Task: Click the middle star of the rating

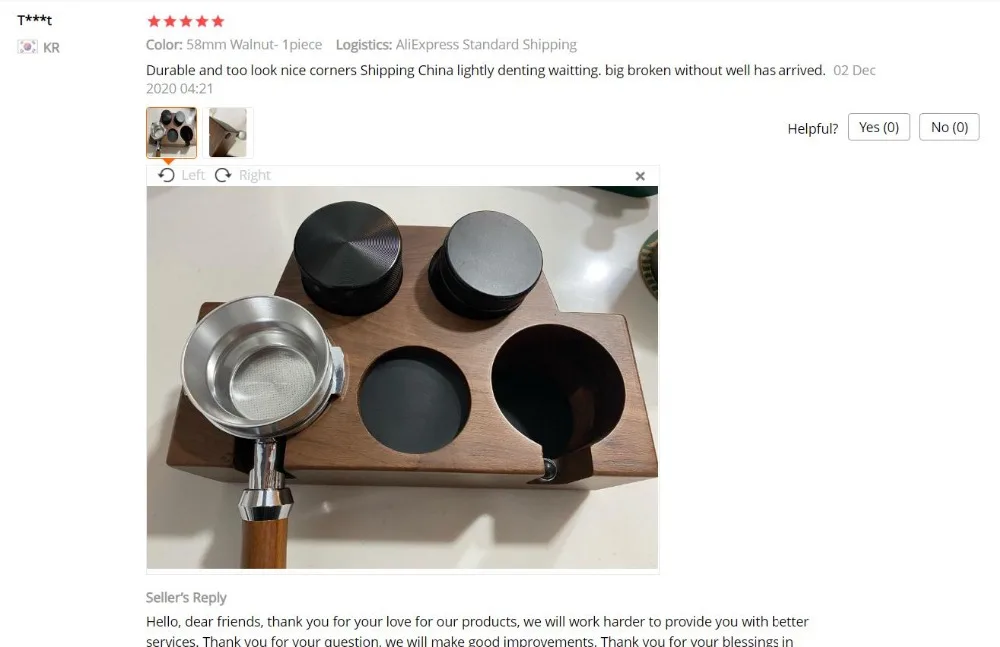Action: coord(186,21)
